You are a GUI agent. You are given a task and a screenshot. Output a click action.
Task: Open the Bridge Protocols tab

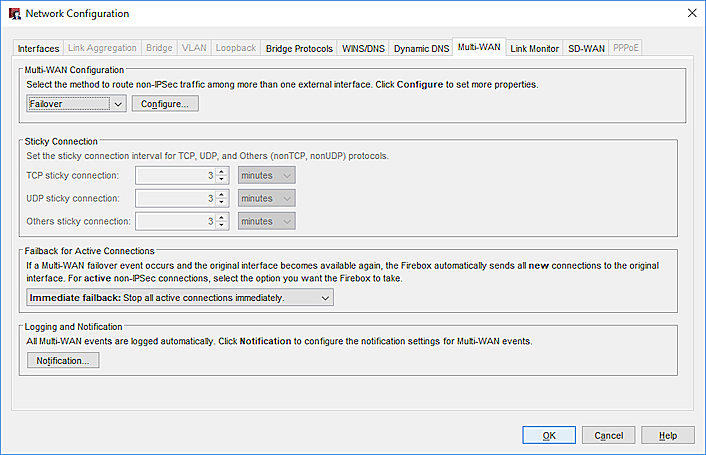299,48
